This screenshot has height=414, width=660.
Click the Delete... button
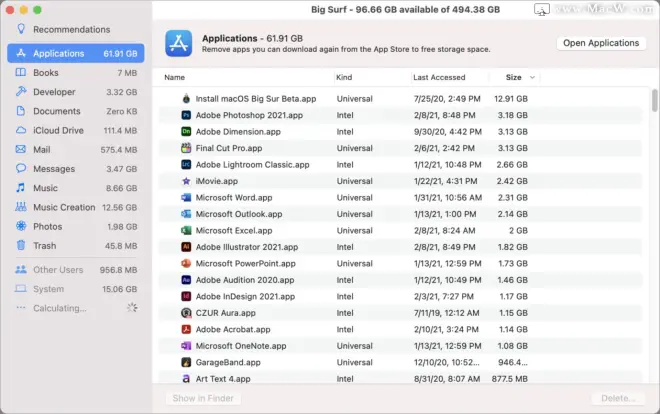[x=618, y=398]
